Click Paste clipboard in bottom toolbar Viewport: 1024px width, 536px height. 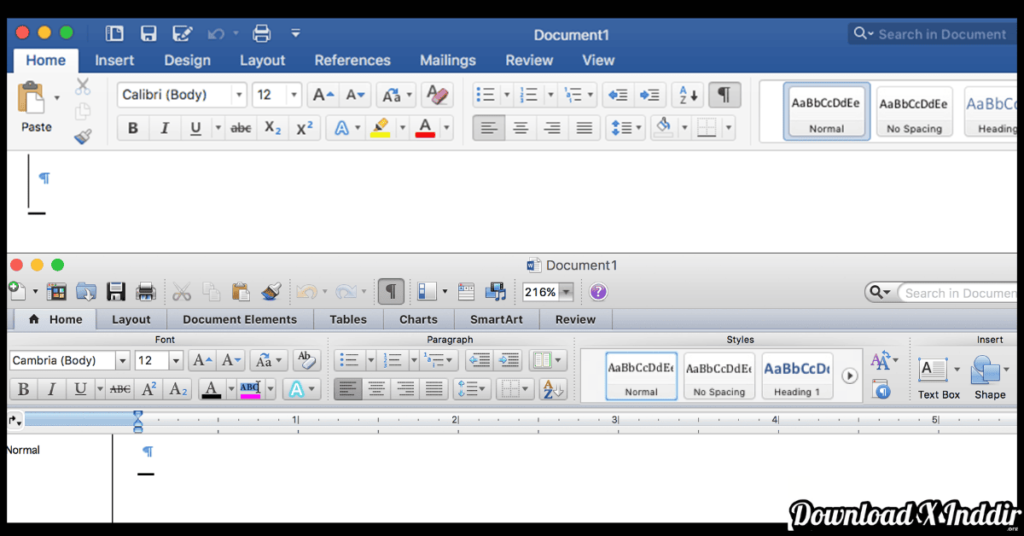pos(240,292)
